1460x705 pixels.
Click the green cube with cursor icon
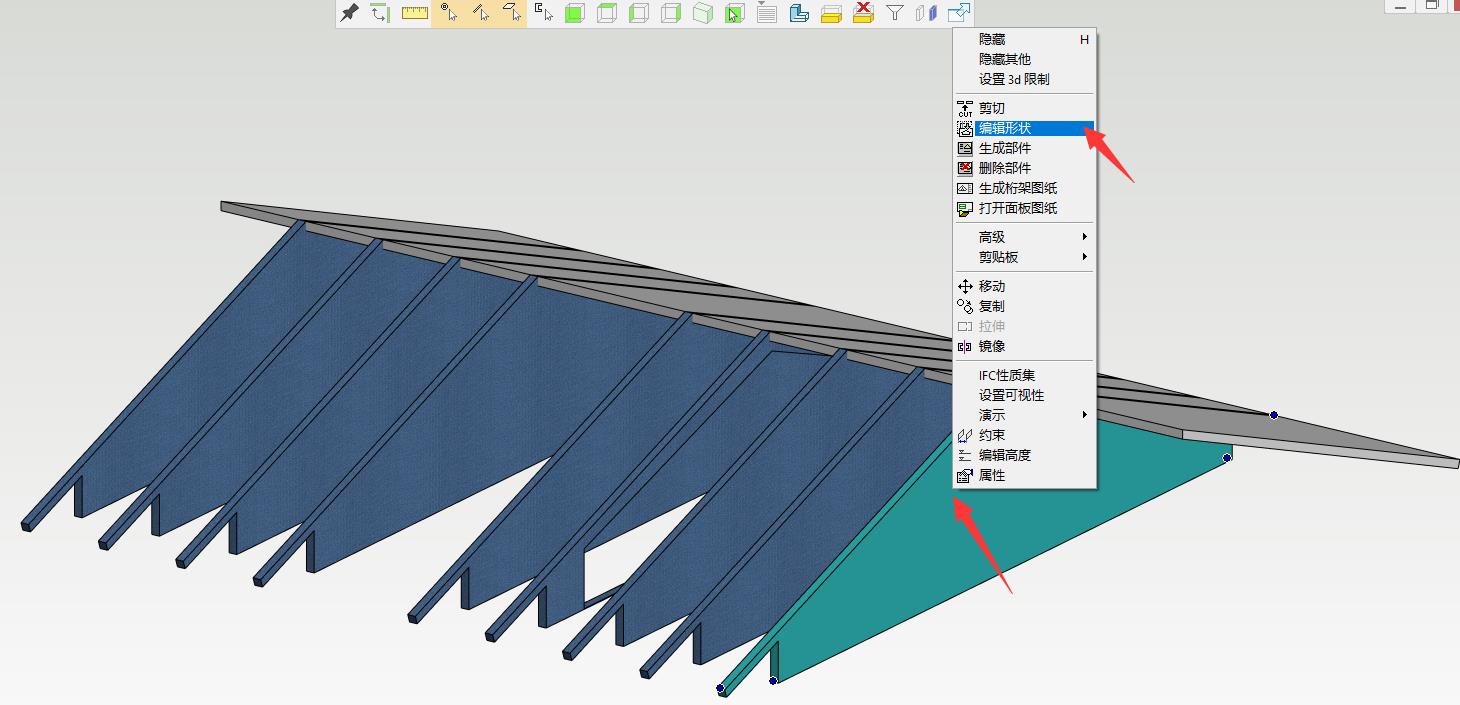point(735,13)
